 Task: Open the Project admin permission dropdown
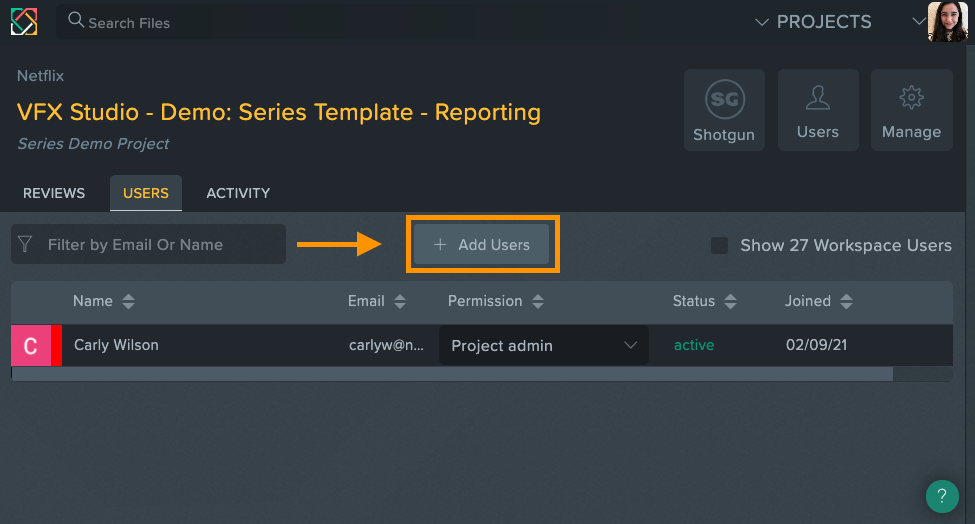pos(544,346)
